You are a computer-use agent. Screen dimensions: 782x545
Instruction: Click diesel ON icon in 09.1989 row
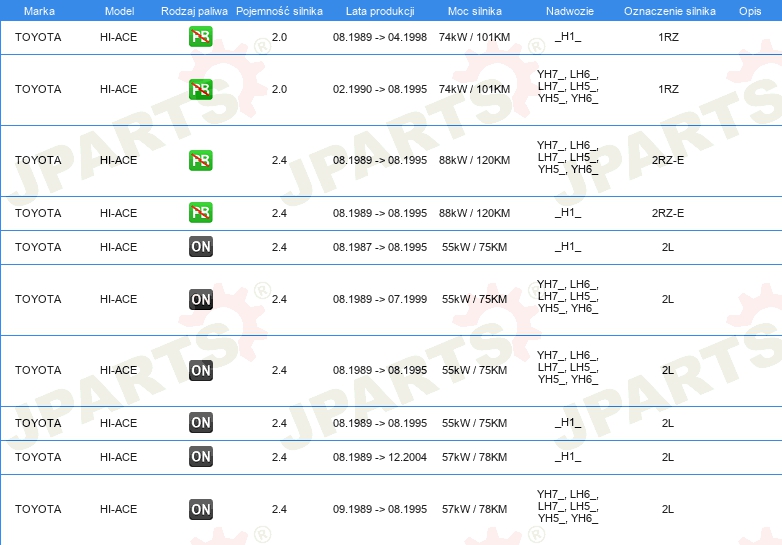tap(200, 509)
